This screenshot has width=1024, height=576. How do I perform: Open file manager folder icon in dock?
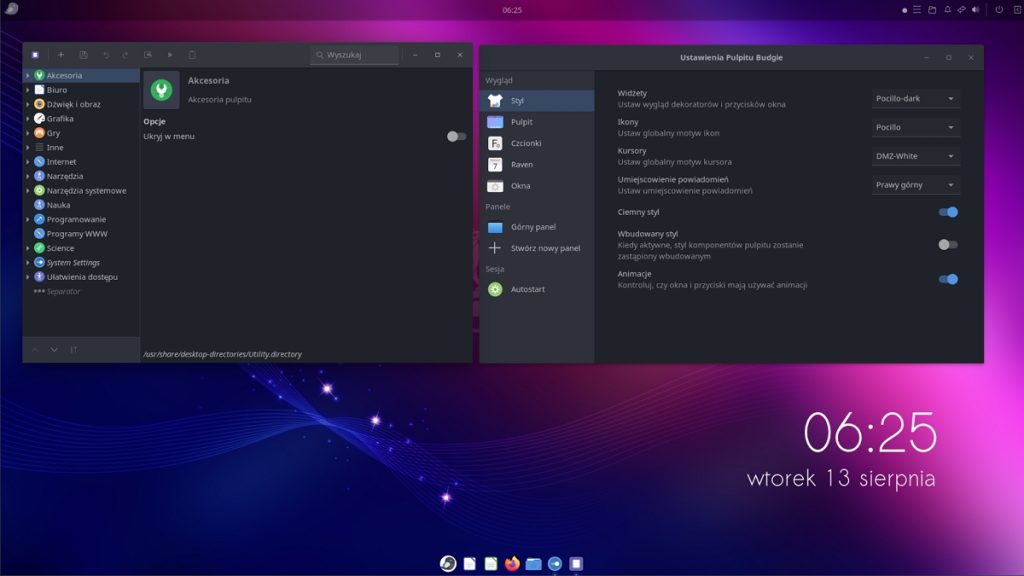534,564
